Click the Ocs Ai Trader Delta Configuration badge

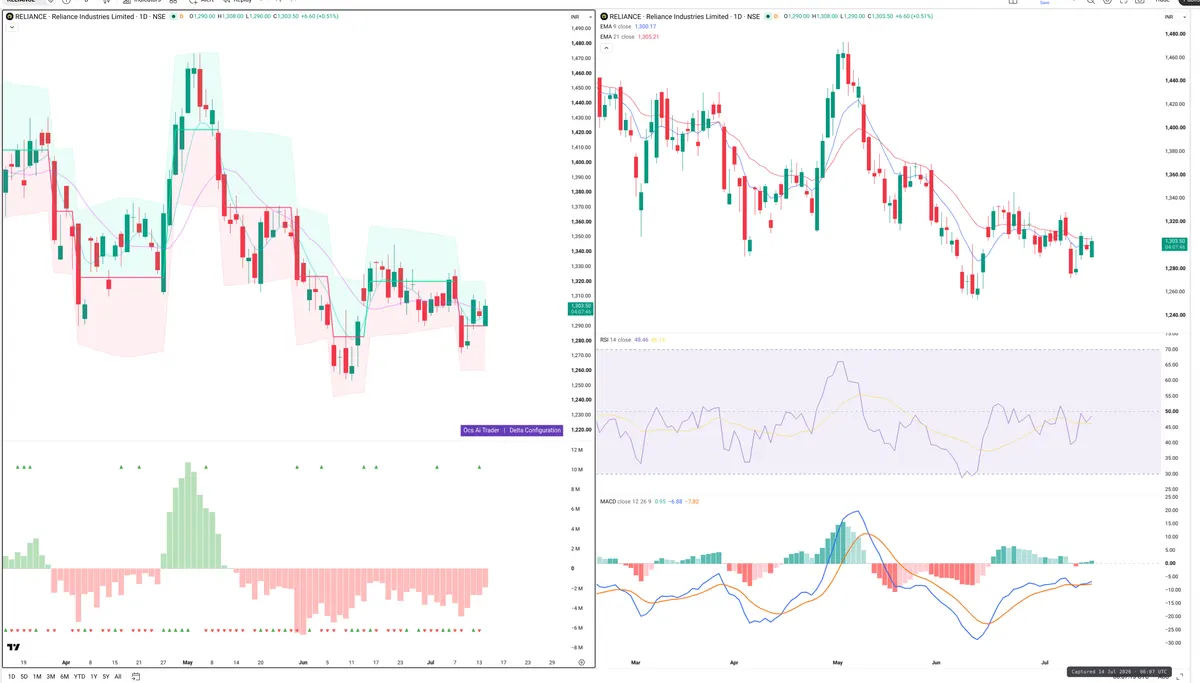pos(511,430)
